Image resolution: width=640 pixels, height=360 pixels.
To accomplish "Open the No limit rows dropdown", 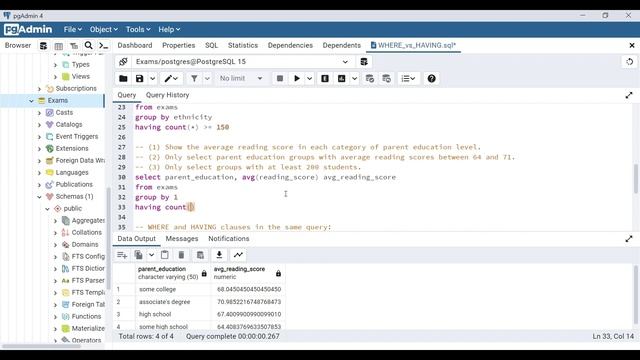I will [x=241, y=78].
